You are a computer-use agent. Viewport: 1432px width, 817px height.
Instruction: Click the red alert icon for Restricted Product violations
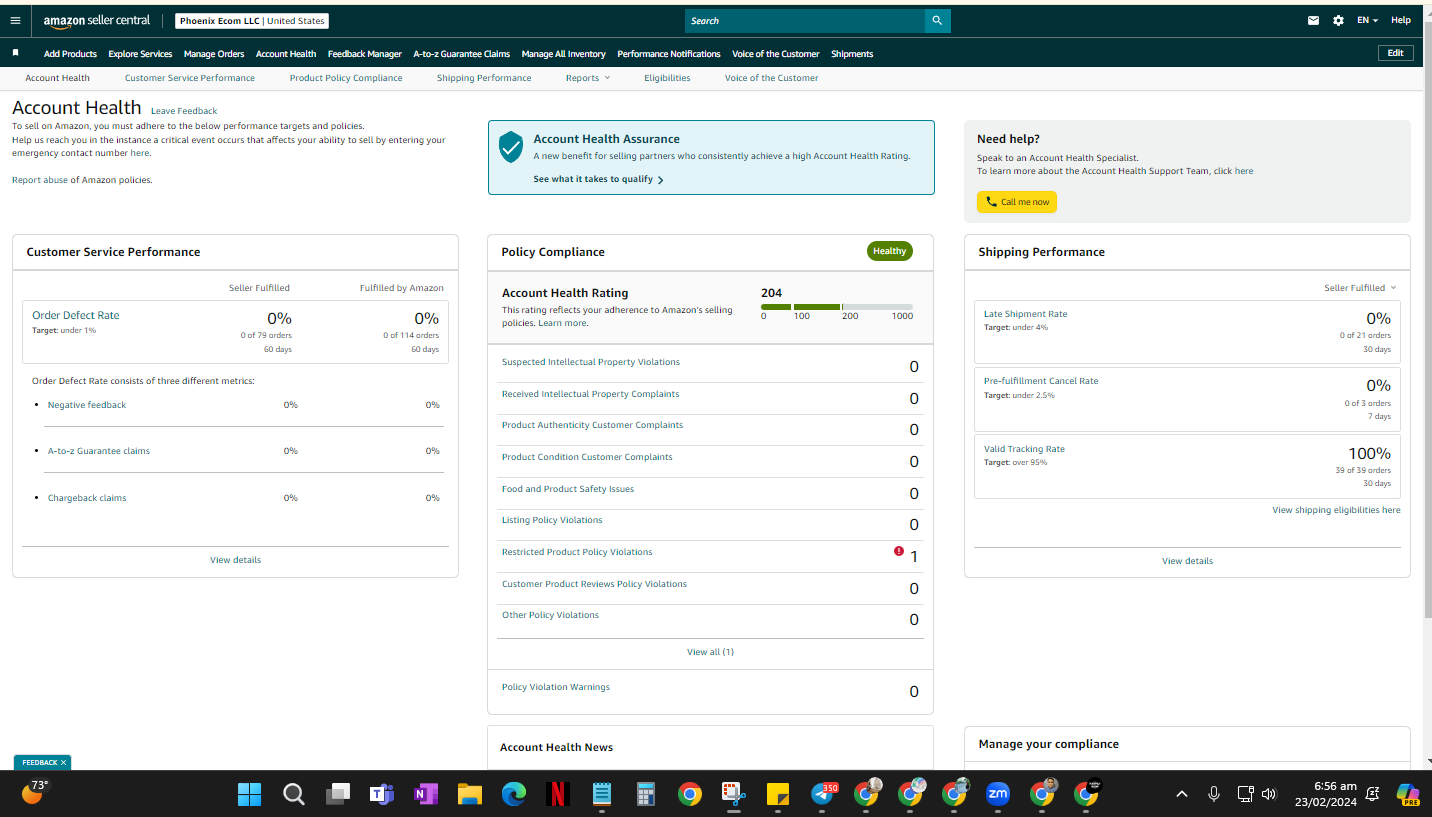[x=899, y=551]
